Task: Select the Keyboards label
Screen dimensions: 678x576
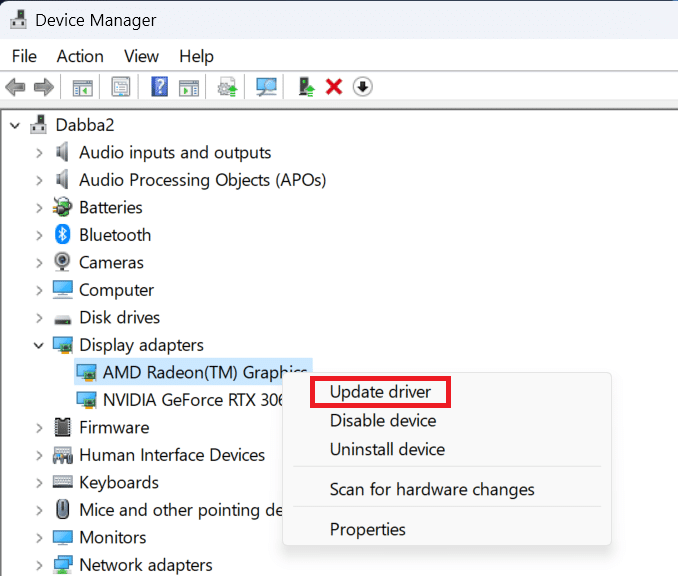Action: (119, 483)
